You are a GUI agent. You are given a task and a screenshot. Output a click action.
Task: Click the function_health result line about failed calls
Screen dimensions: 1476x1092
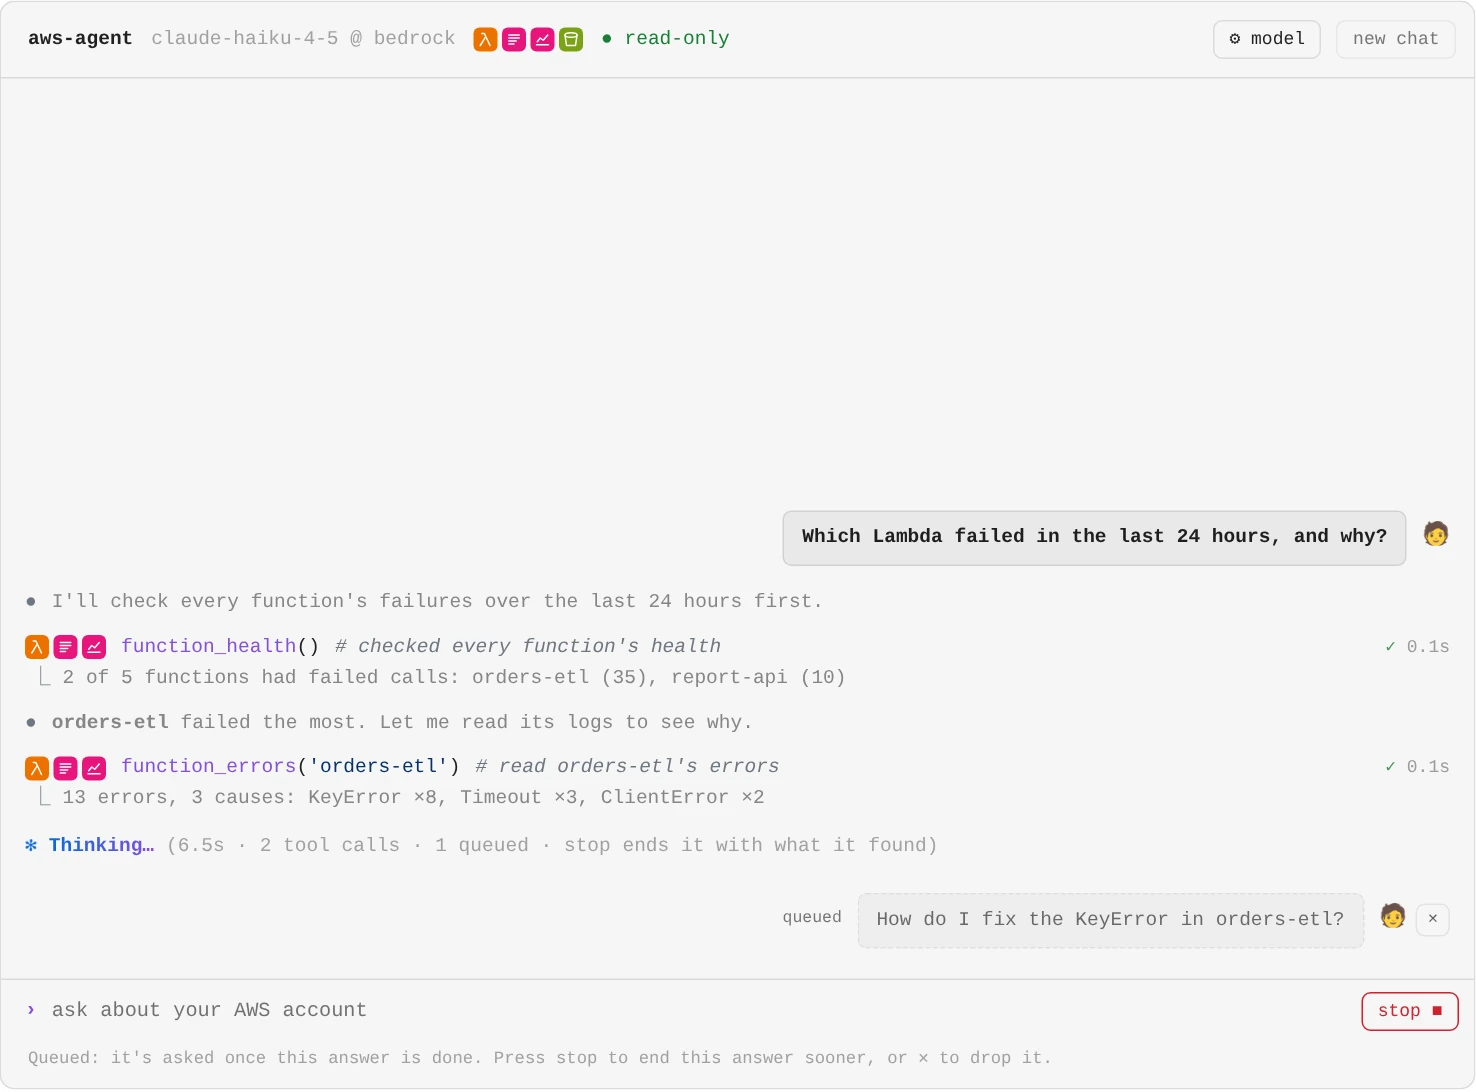point(454,677)
